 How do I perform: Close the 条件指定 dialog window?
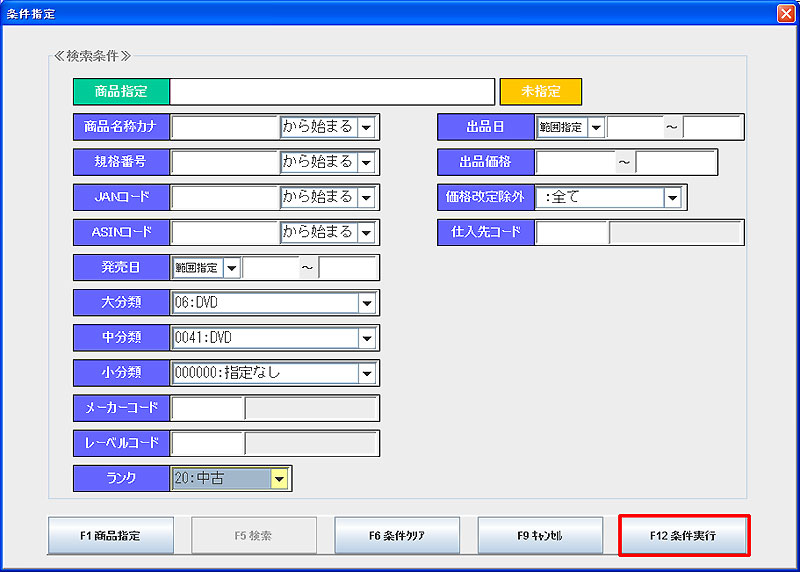click(785, 13)
